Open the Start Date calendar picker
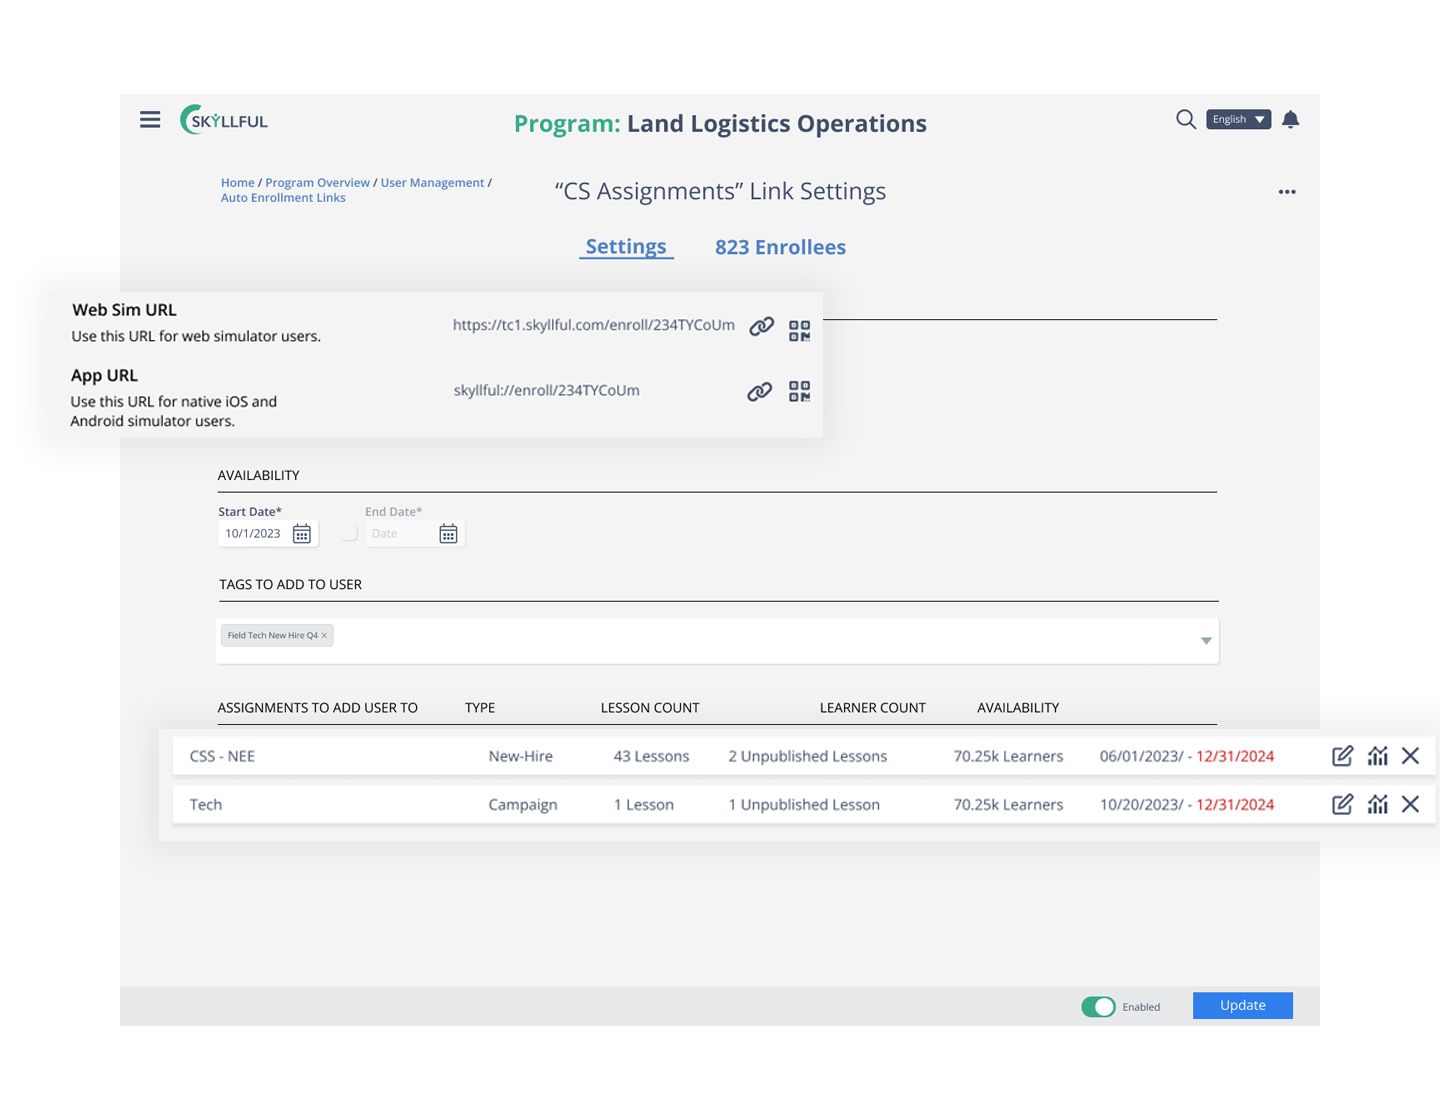Image resolution: width=1440 pixels, height=1120 pixels. (302, 534)
